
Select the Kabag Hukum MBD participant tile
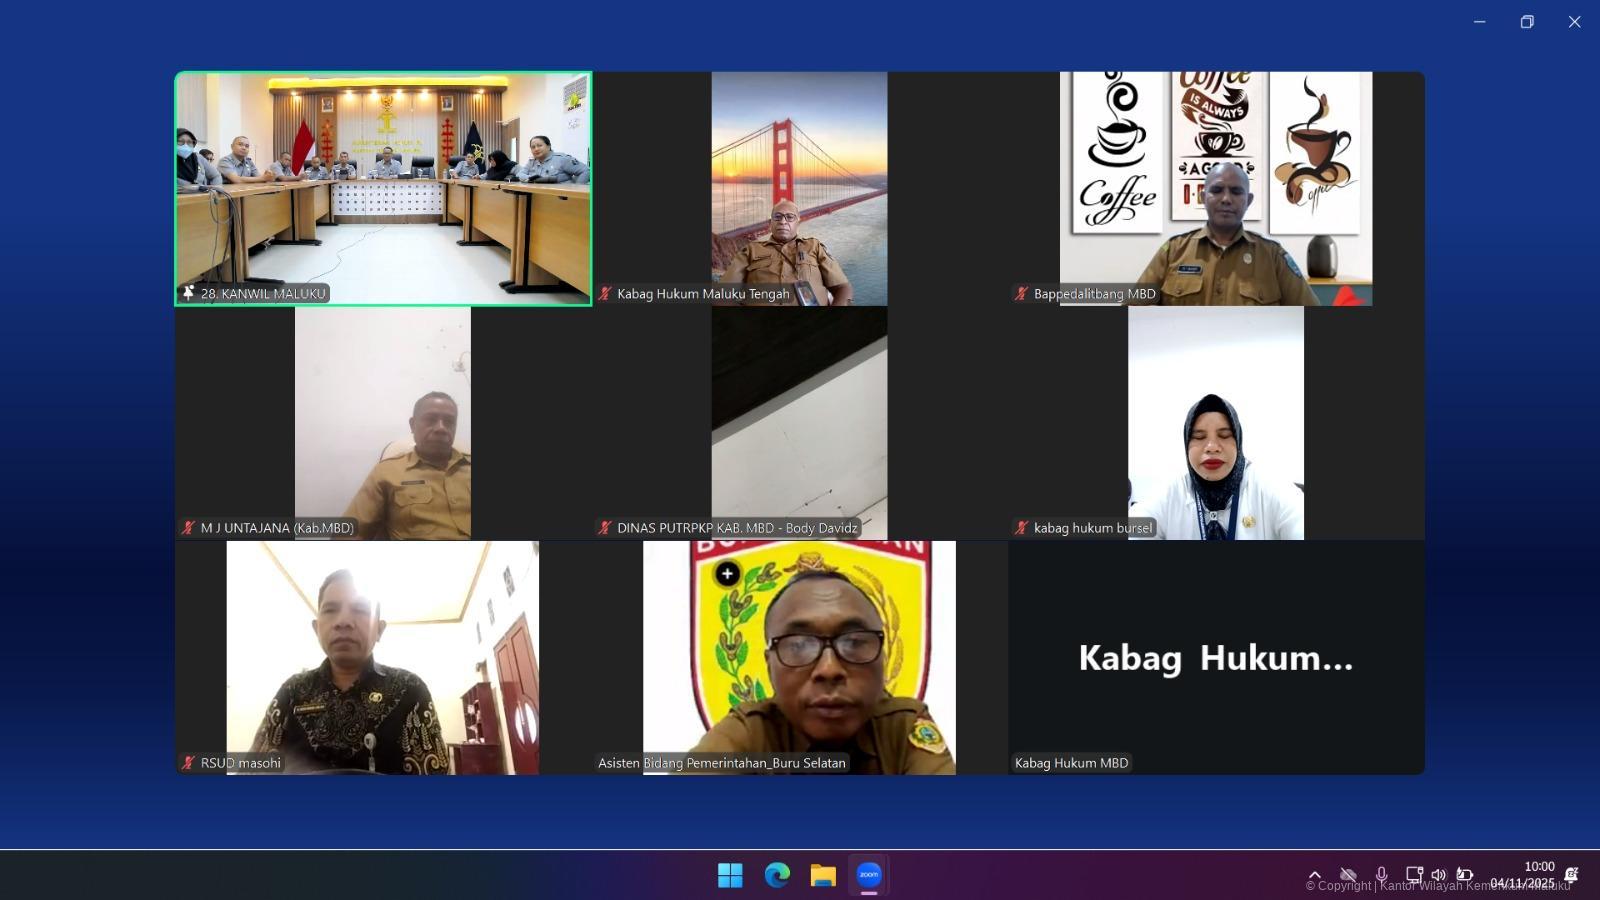click(x=1216, y=657)
